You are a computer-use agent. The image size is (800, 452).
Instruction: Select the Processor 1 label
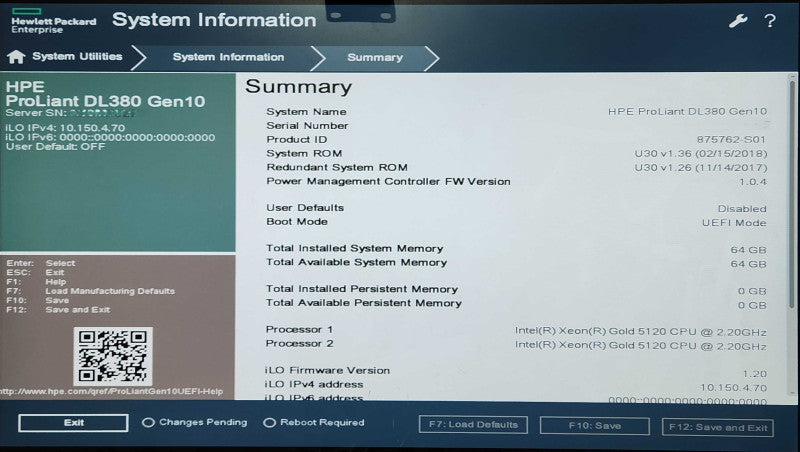tap(299, 329)
